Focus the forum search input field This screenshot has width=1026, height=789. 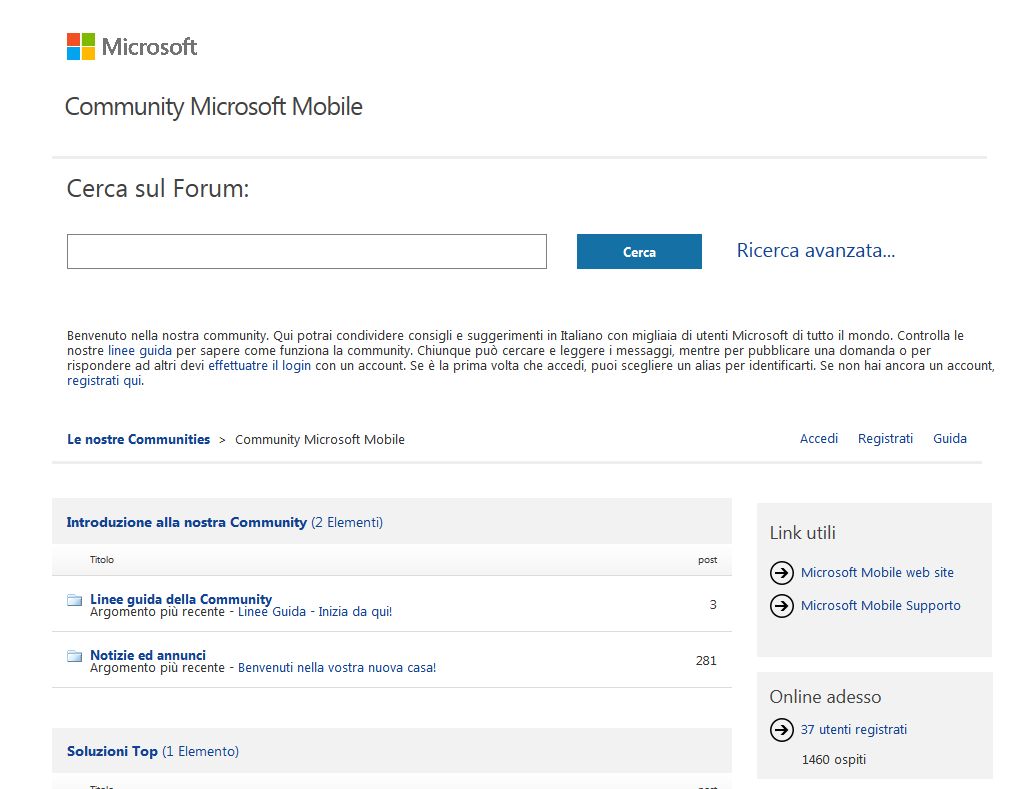pyautogui.click(x=306, y=251)
